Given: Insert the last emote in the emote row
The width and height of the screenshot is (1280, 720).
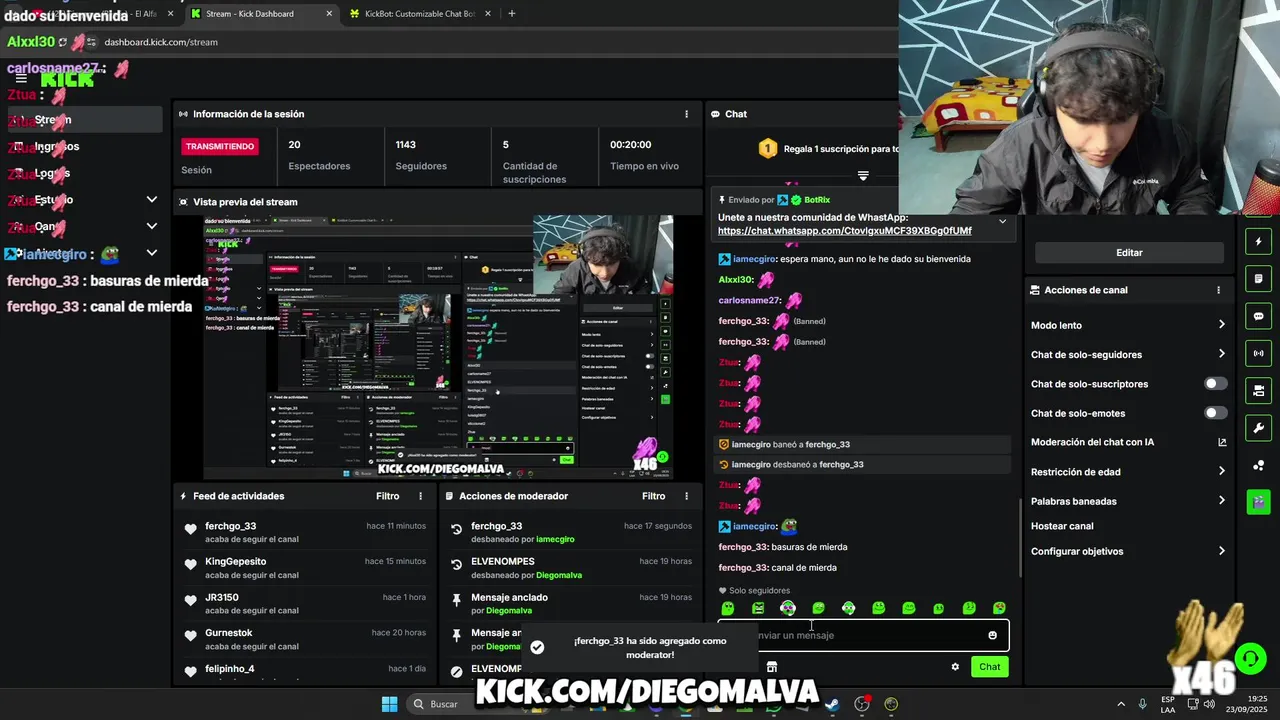Looking at the screenshot, I should pyautogui.click(x=999, y=608).
